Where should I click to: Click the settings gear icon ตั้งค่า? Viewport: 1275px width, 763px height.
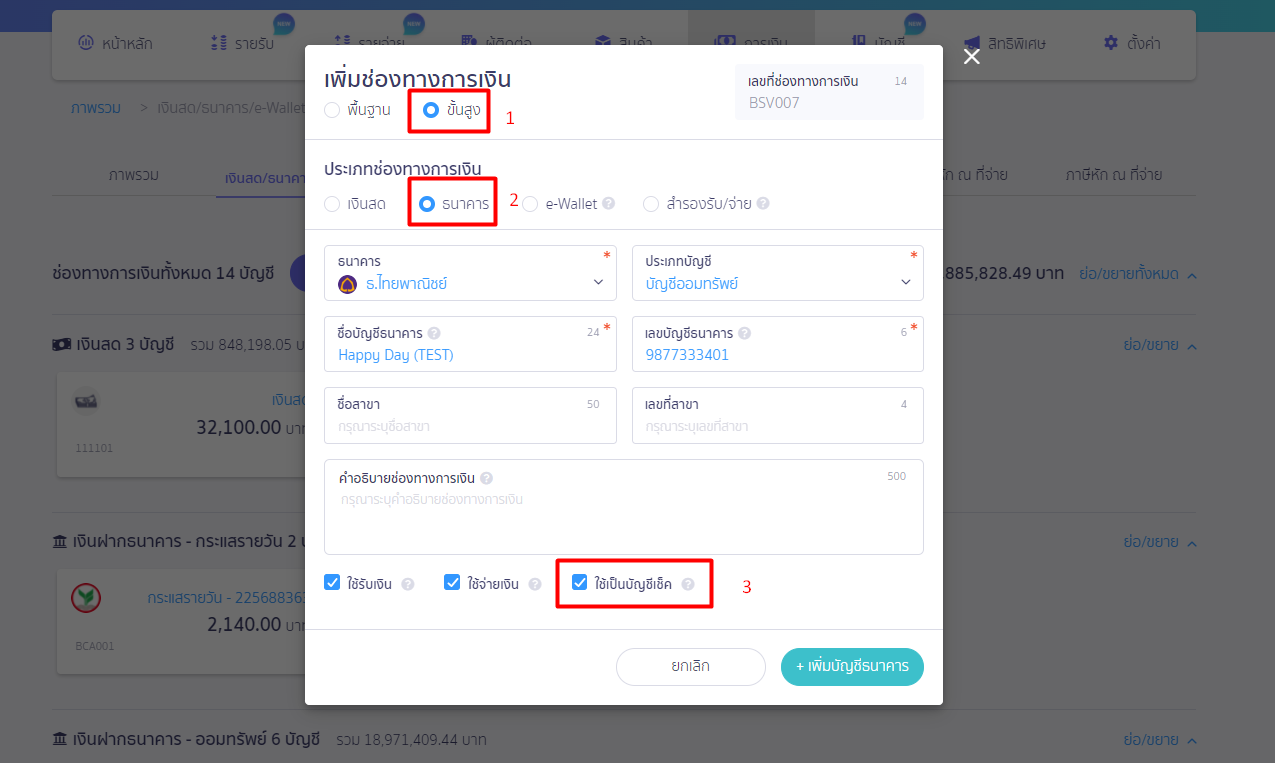pyautogui.click(x=1110, y=43)
